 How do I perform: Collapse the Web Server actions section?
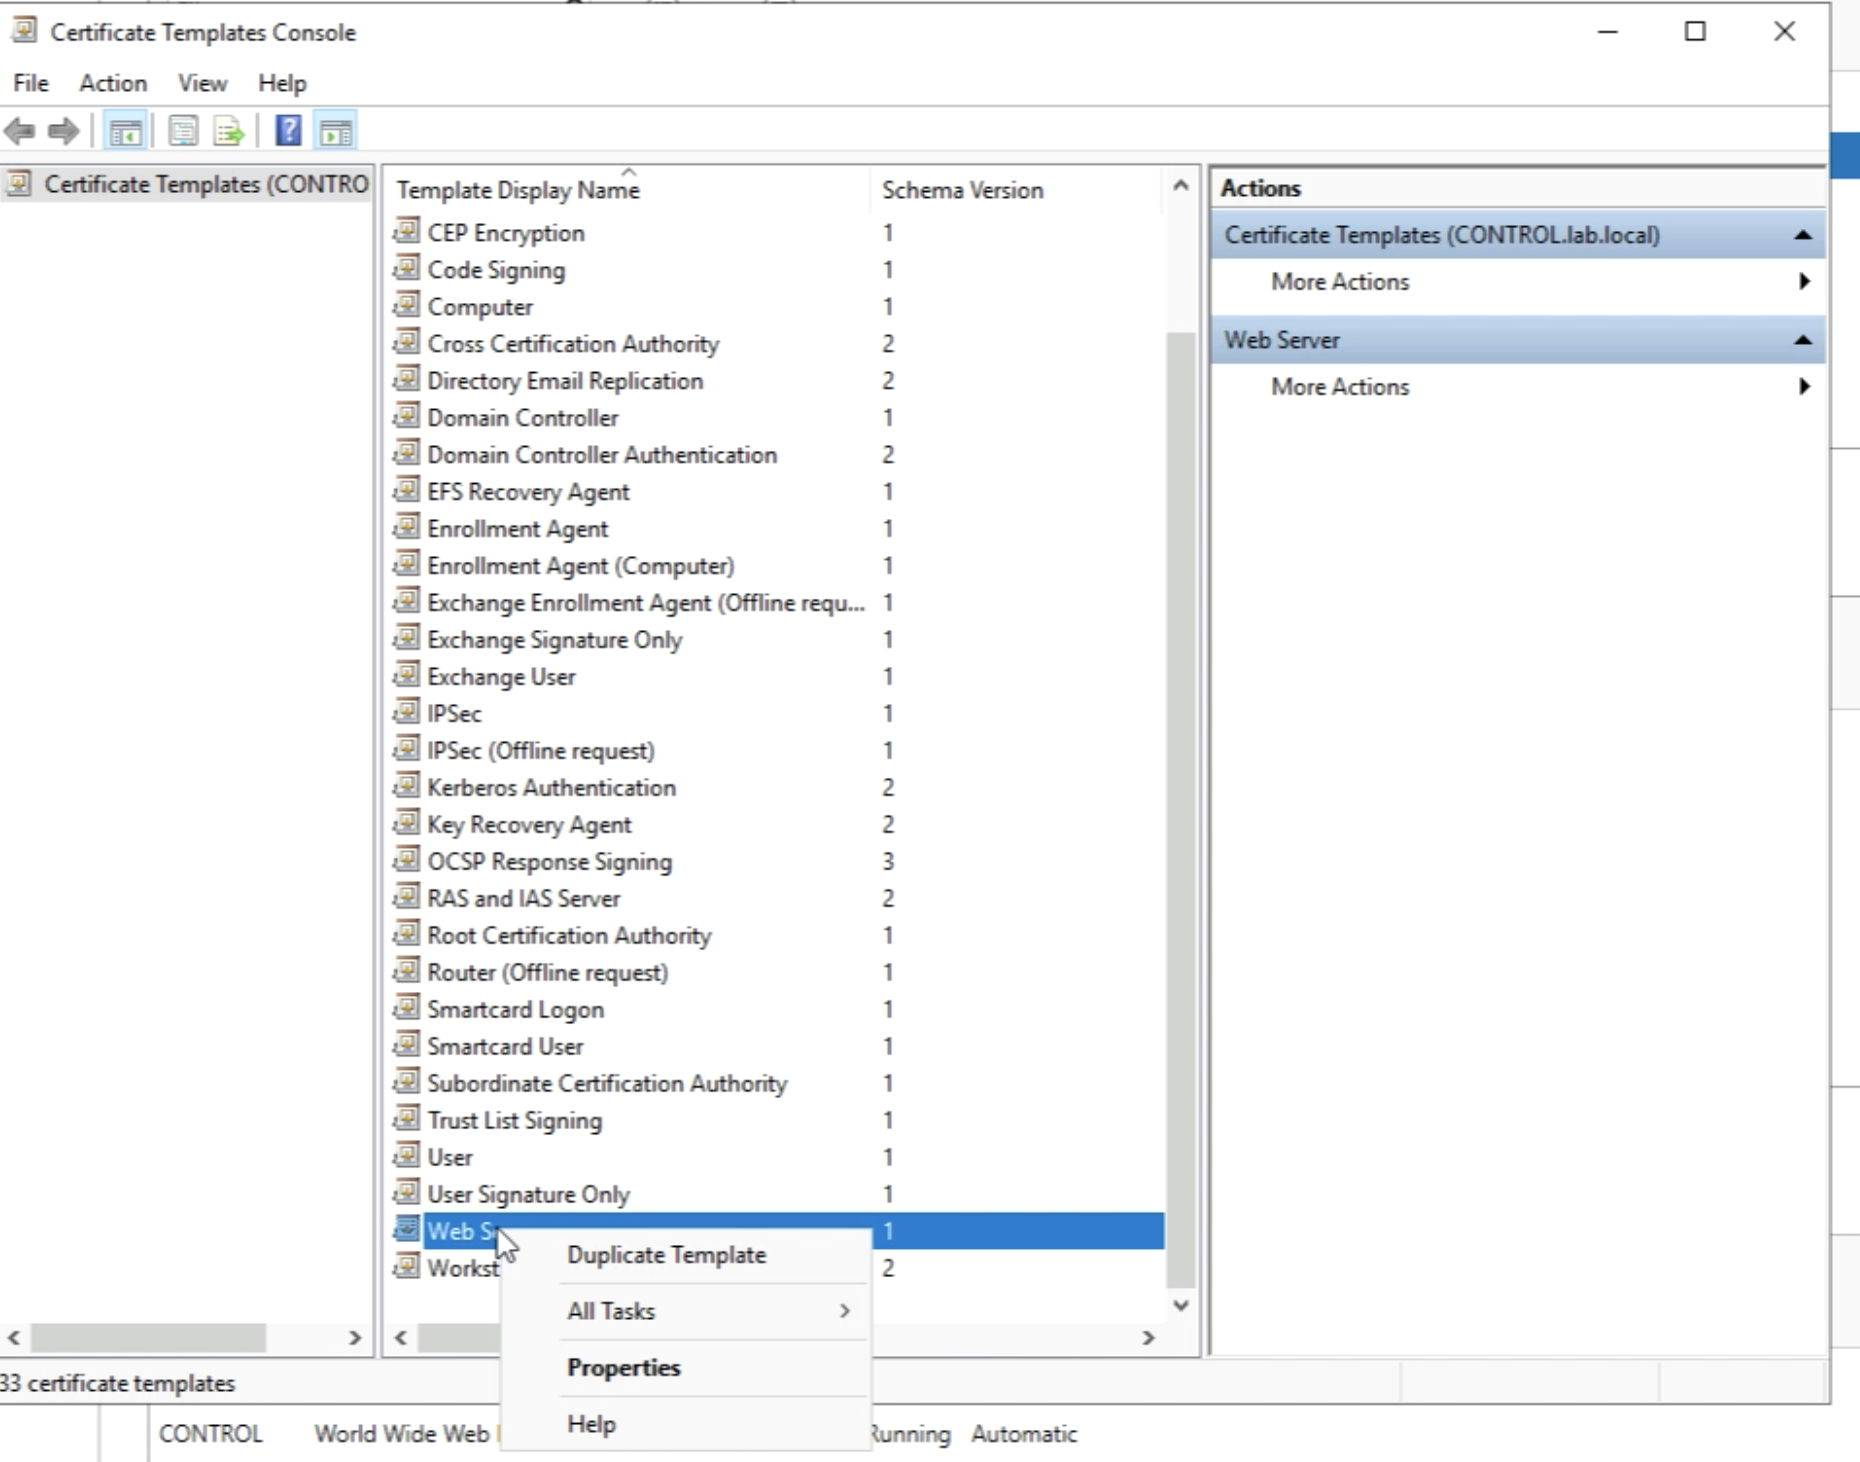1802,340
